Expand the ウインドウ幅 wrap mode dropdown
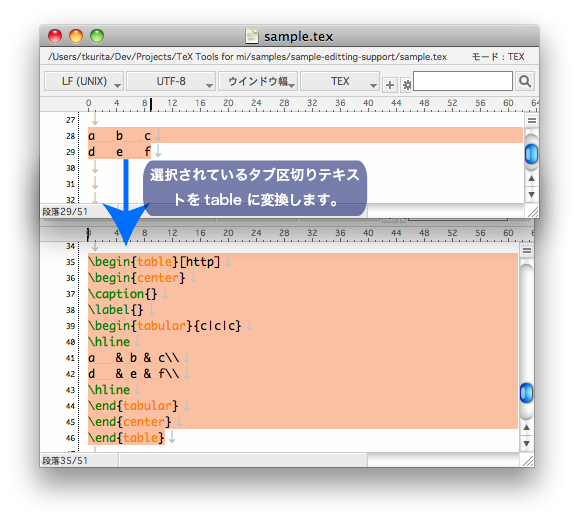This screenshot has width=579, height=522. [258, 81]
